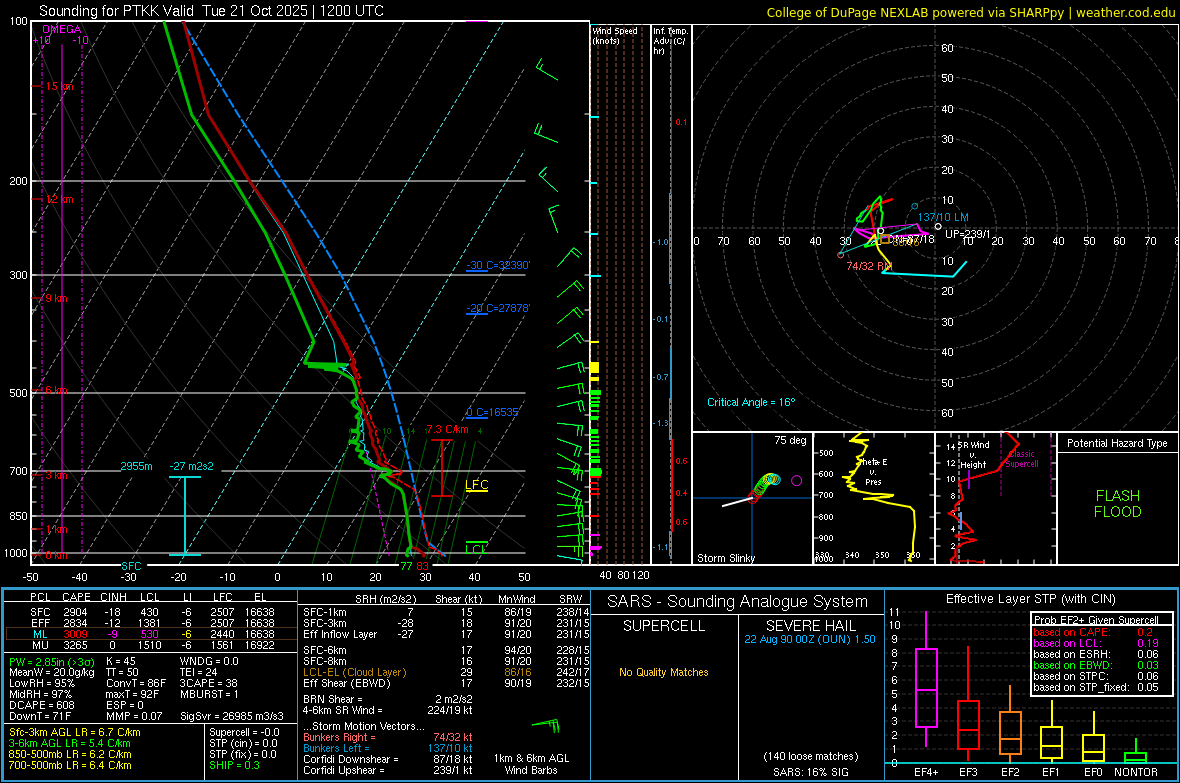The height and width of the screenshot is (783, 1180).
Task: Select the 'Corfidi Upshear = 239/1 kt' line
Action: point(388,770)
